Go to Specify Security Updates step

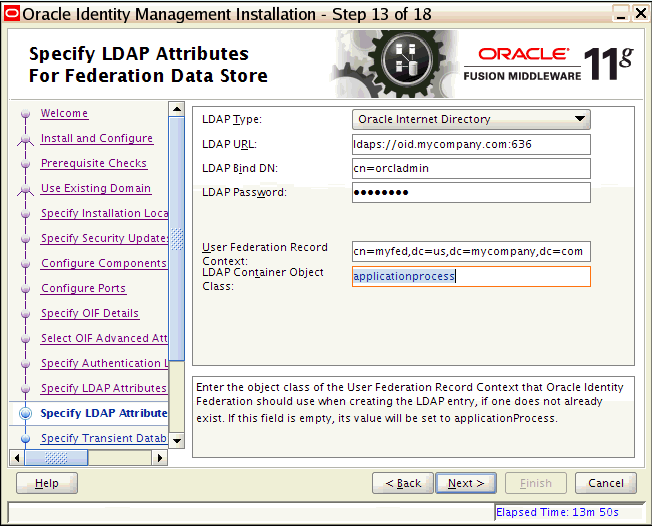[104, 238]
